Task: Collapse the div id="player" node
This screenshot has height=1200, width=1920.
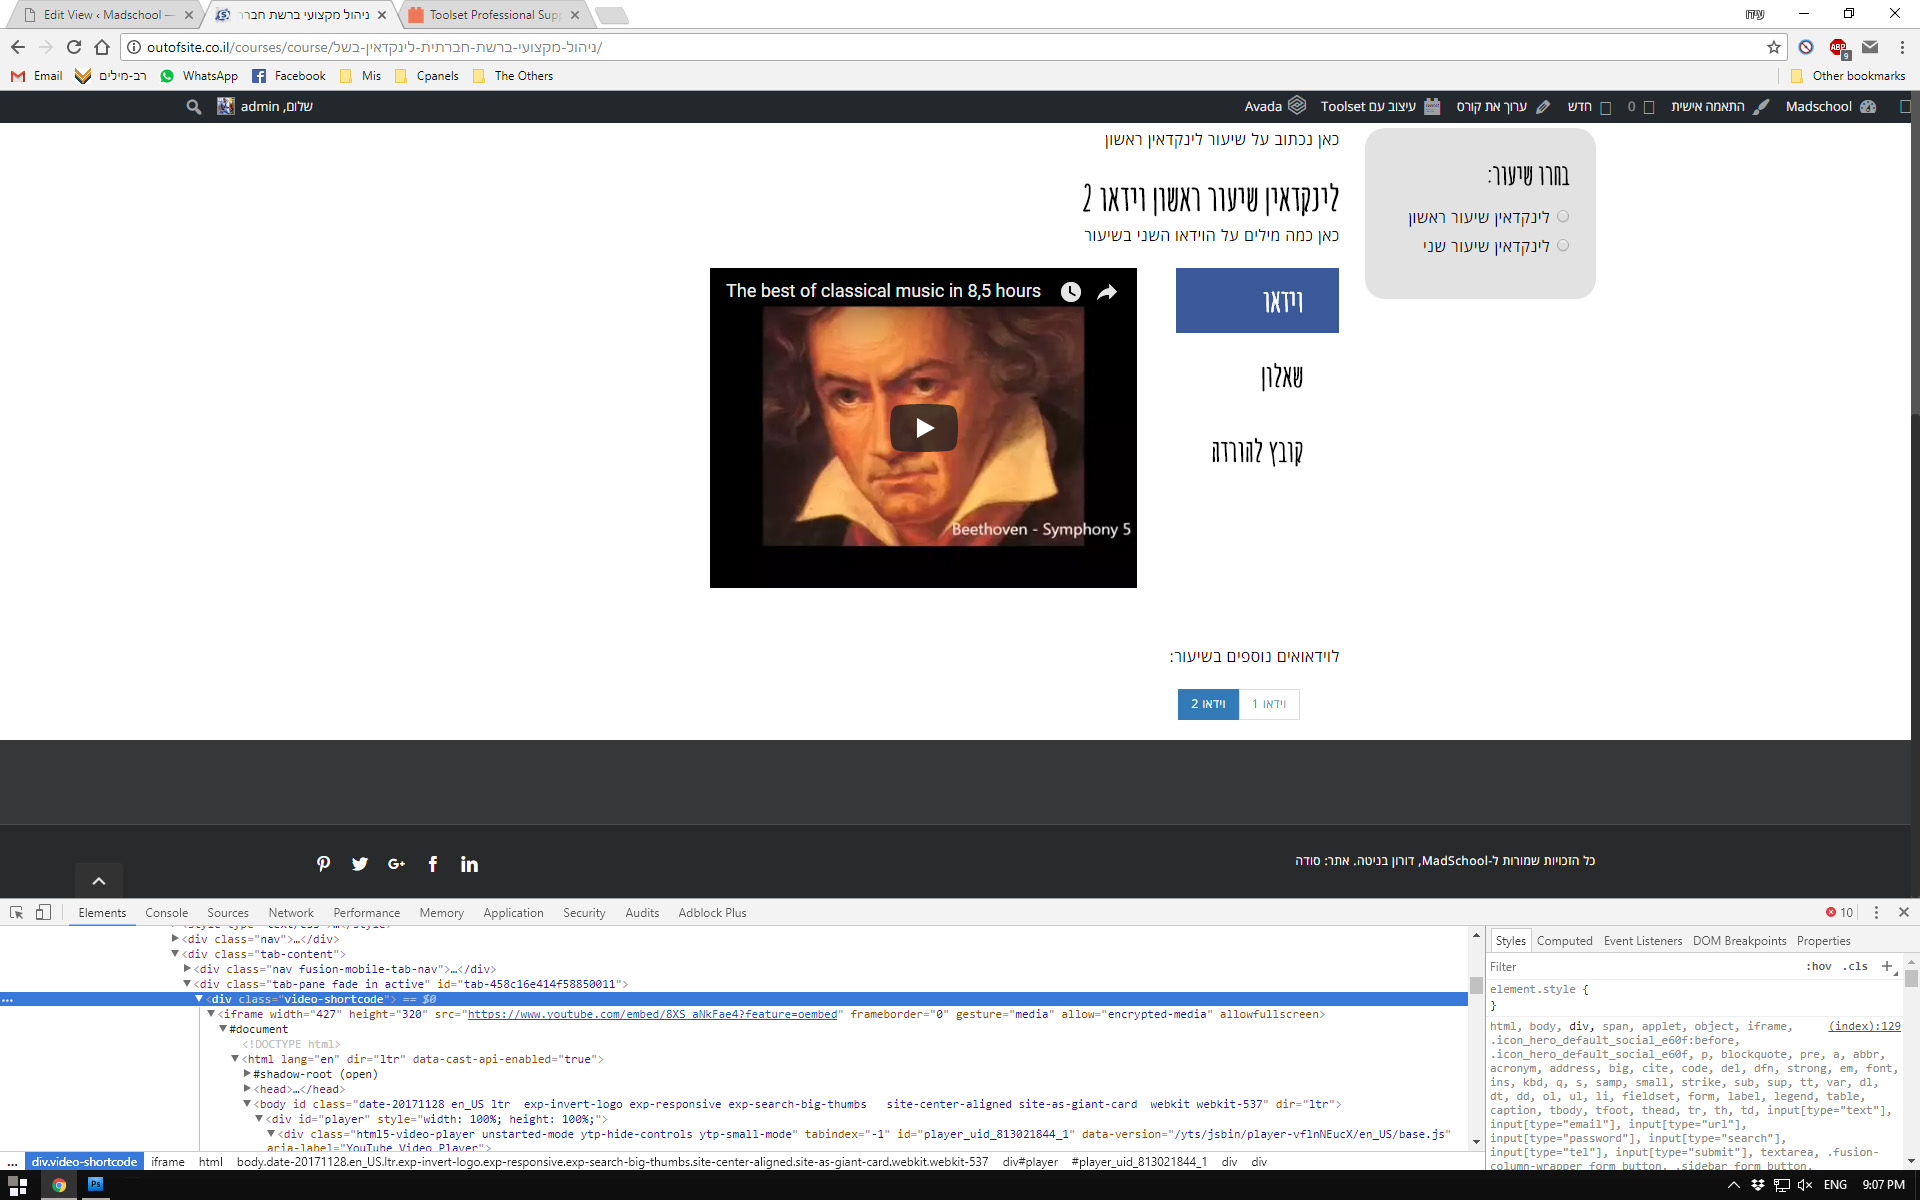Action: pos(259,1119)
